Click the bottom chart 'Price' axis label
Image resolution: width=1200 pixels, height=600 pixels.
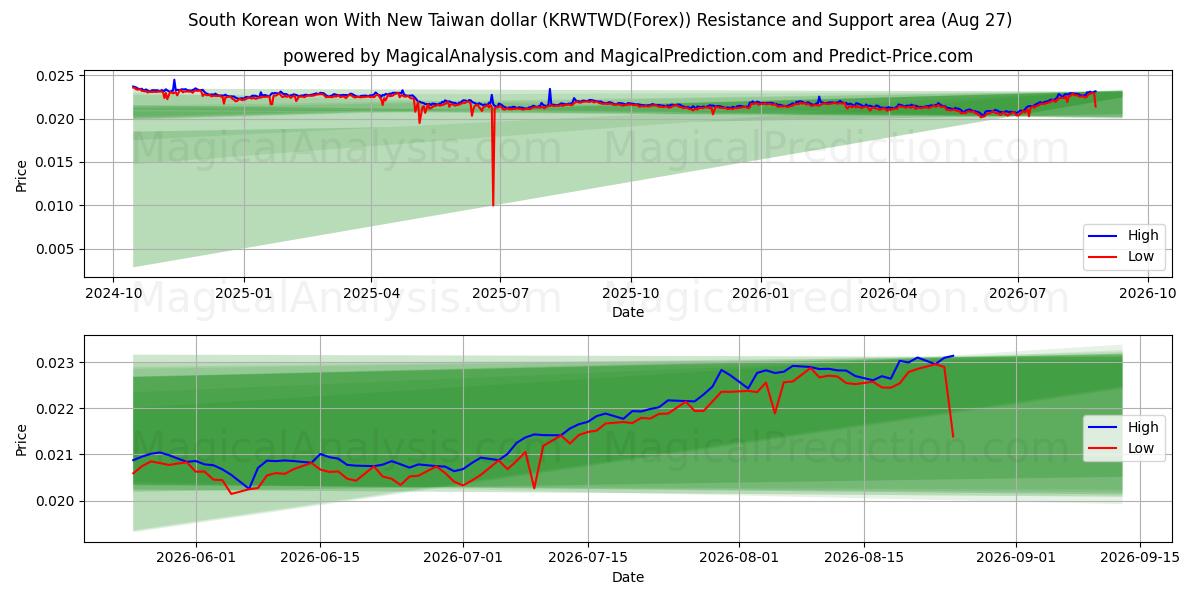tap(22, 438)
